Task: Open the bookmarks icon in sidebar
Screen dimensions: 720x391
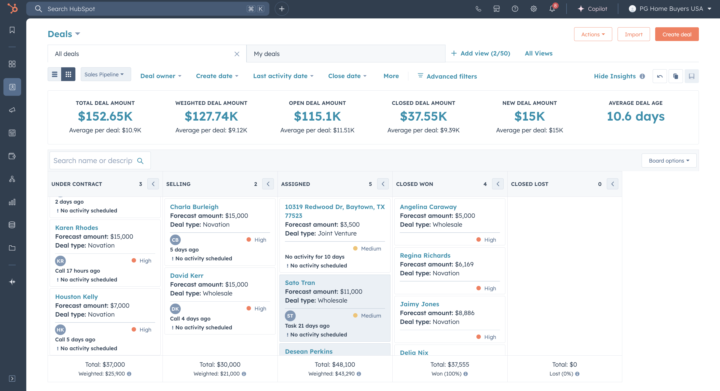Action: [12, 30]
